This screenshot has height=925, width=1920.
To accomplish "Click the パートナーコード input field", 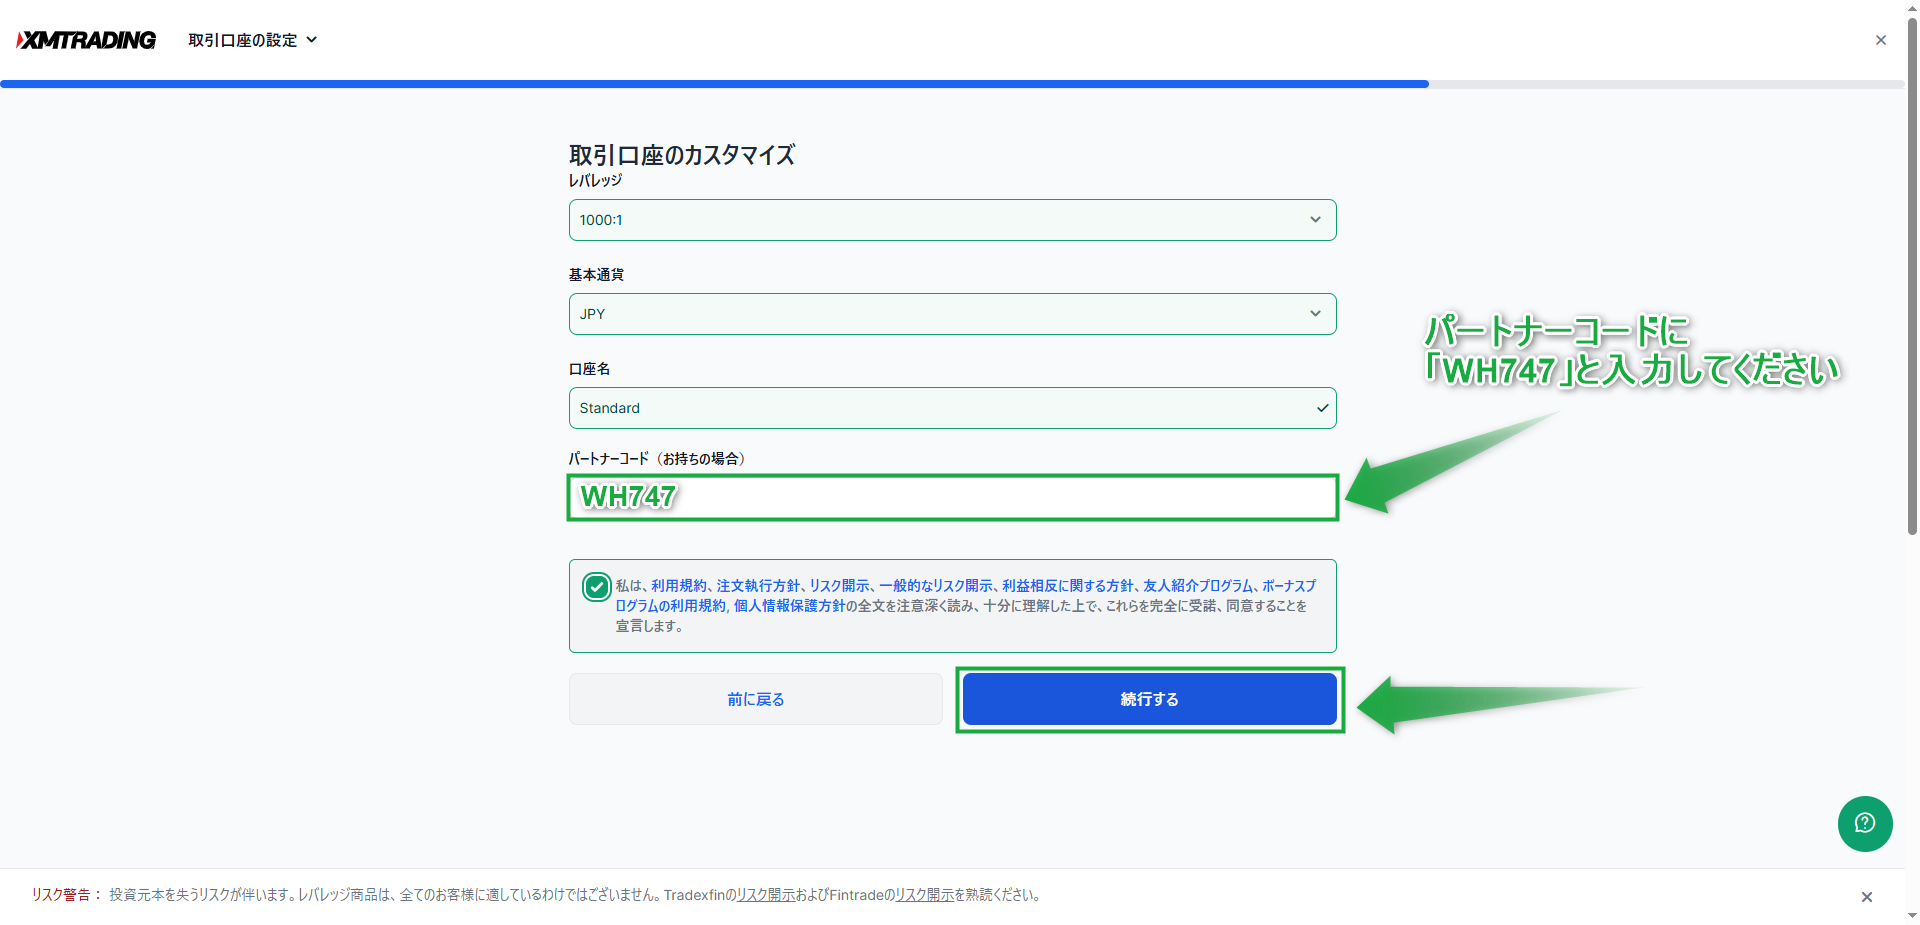I will click(x=952, y=497).
